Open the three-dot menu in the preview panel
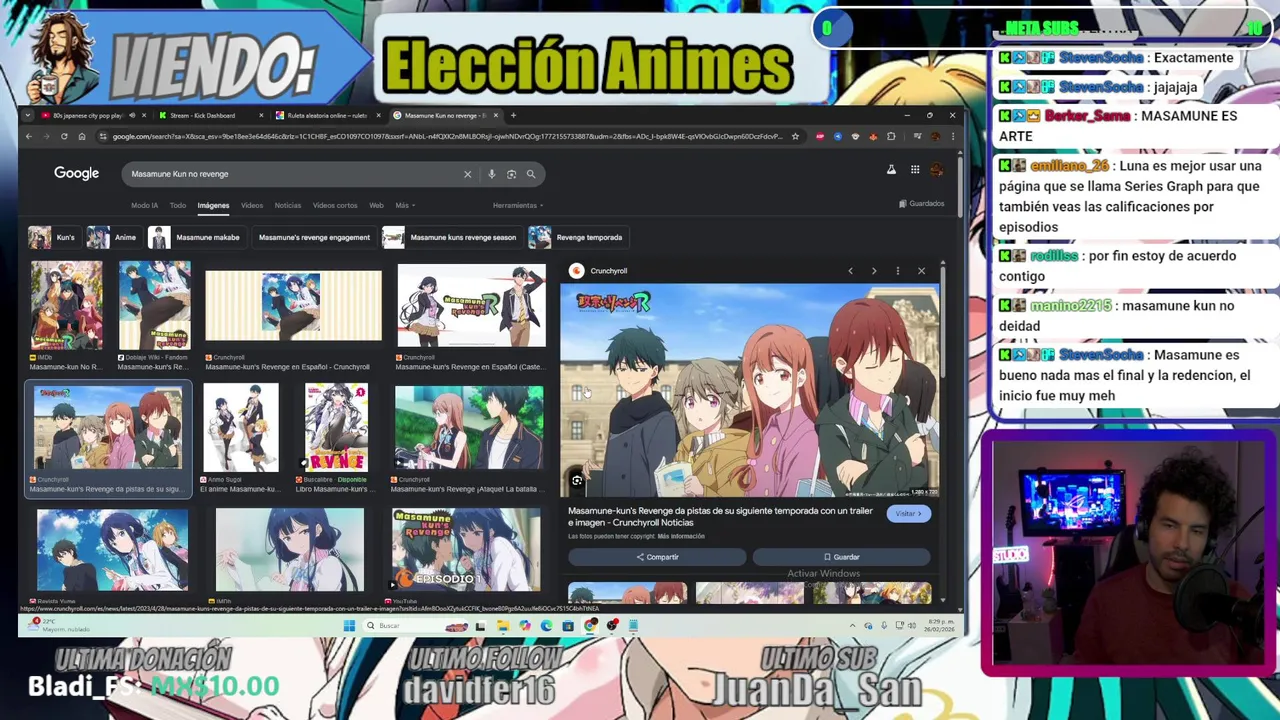The image size is (1280, 720). [x=898, y=271]
